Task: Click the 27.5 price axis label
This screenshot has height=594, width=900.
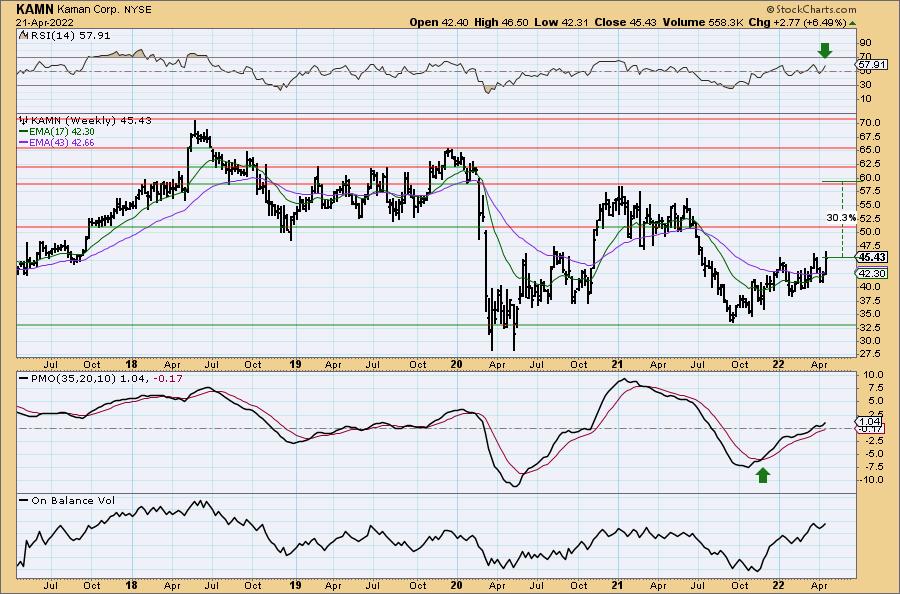Action: point(869,354)
